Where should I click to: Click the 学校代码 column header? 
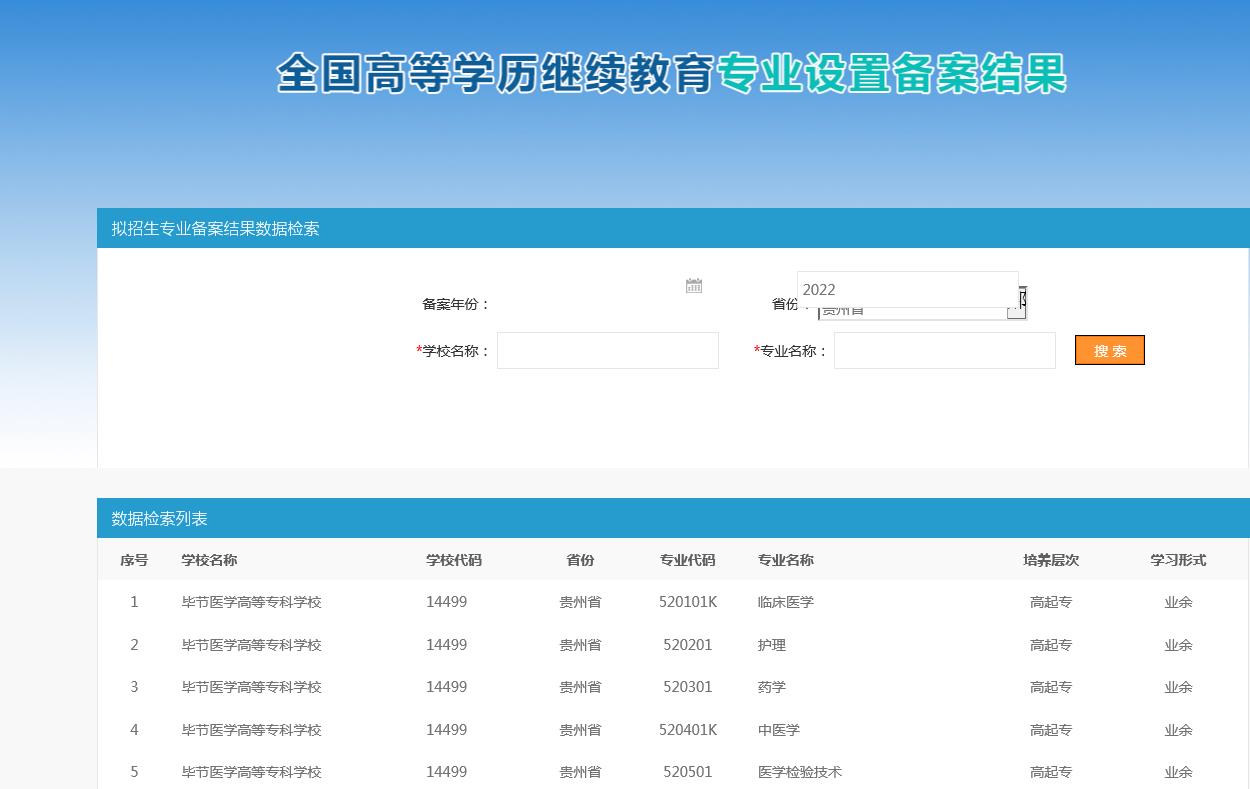[453, 560]
